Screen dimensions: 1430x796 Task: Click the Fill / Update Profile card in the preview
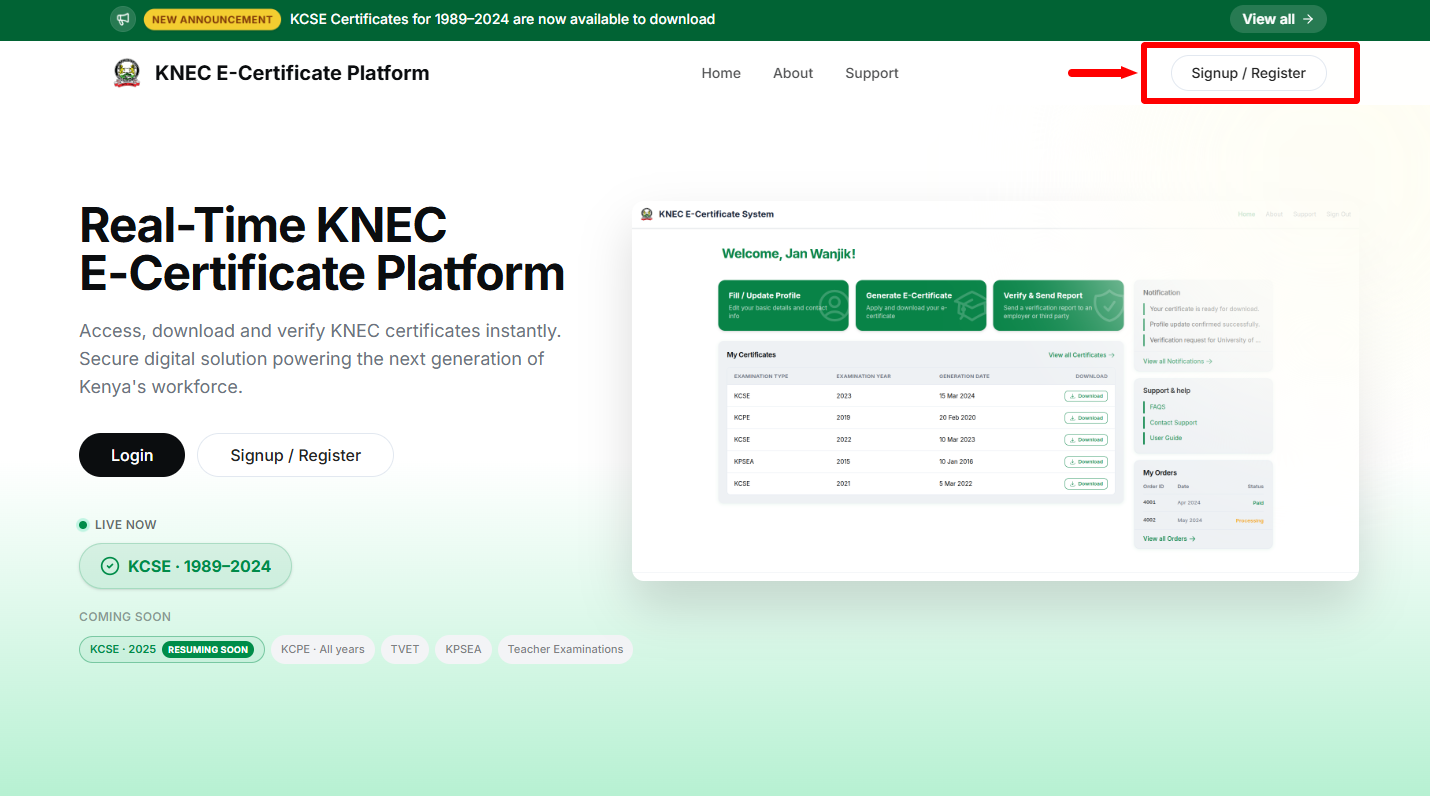tap(783, 305)
